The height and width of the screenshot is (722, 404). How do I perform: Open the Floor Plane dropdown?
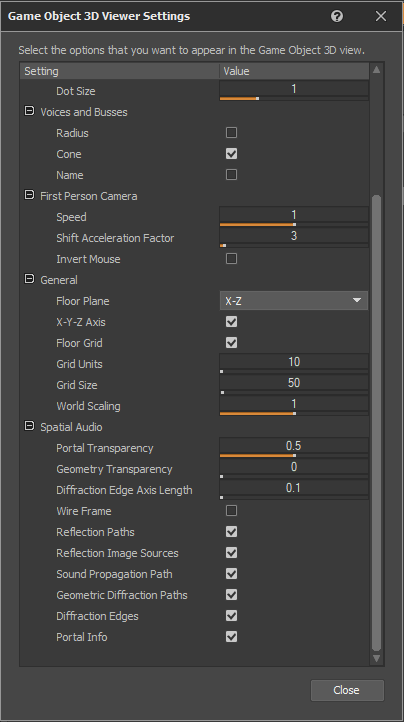point(293,301)
